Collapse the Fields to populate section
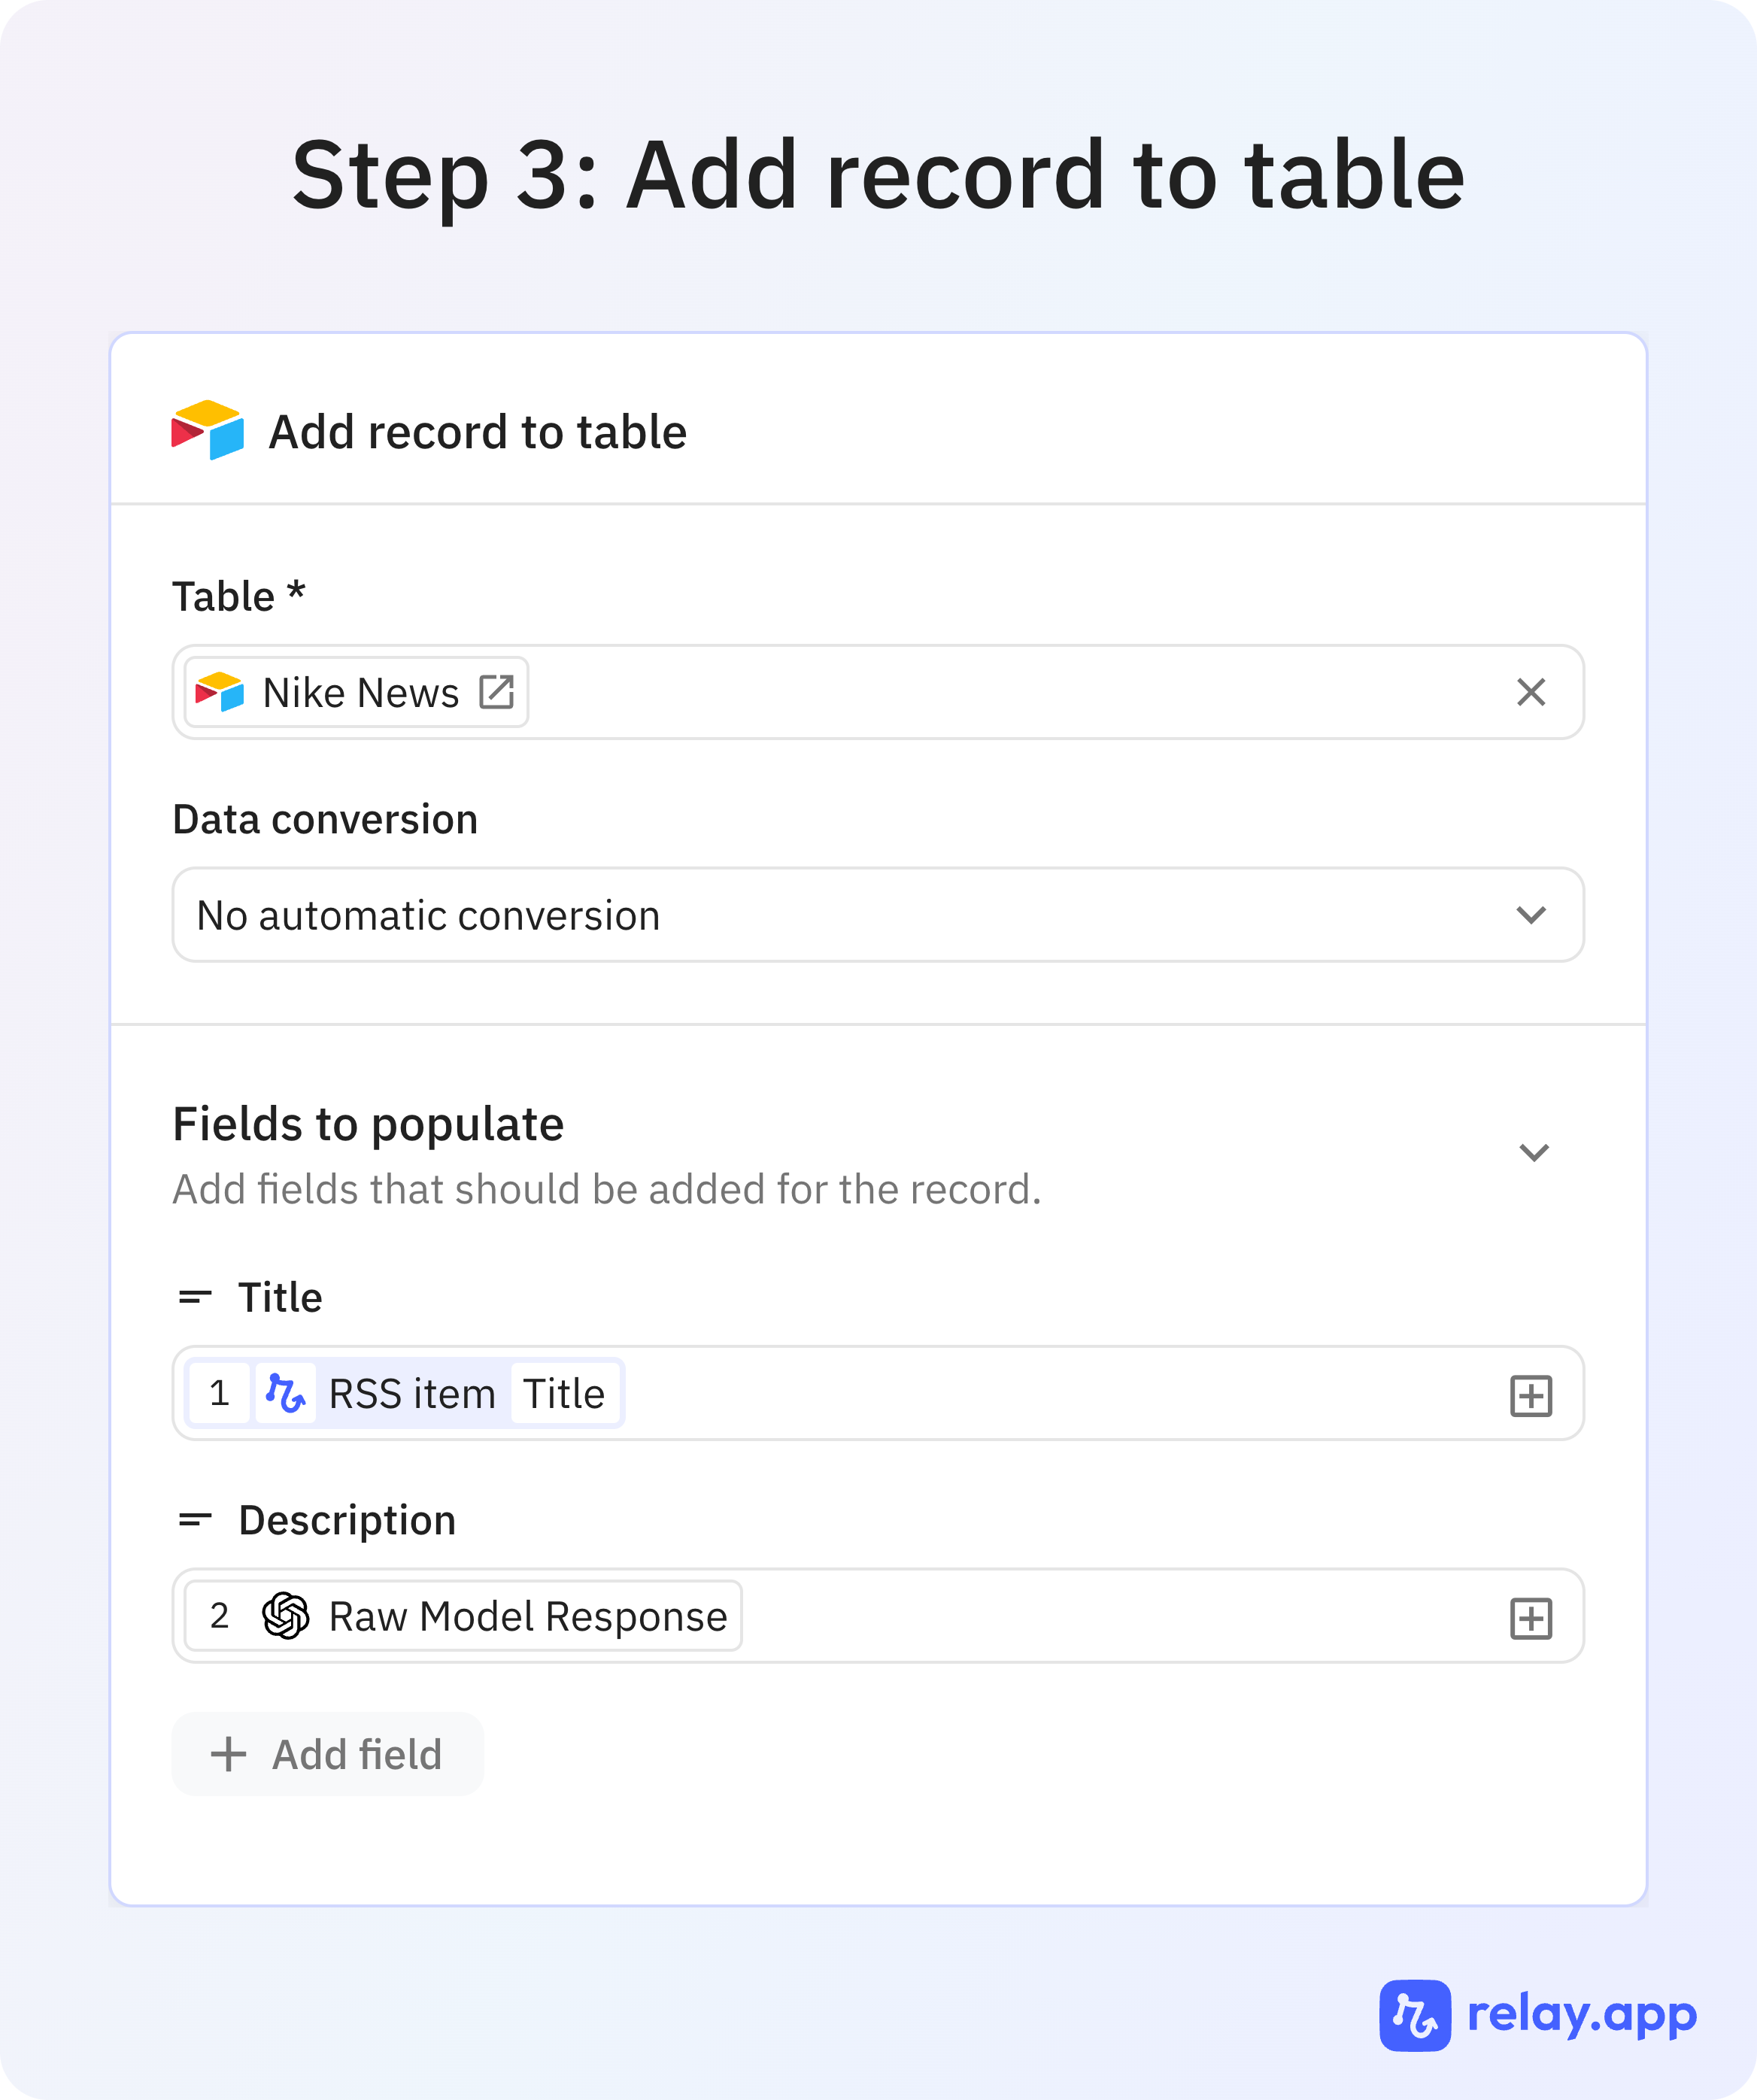 [x=1536, y=1152]
